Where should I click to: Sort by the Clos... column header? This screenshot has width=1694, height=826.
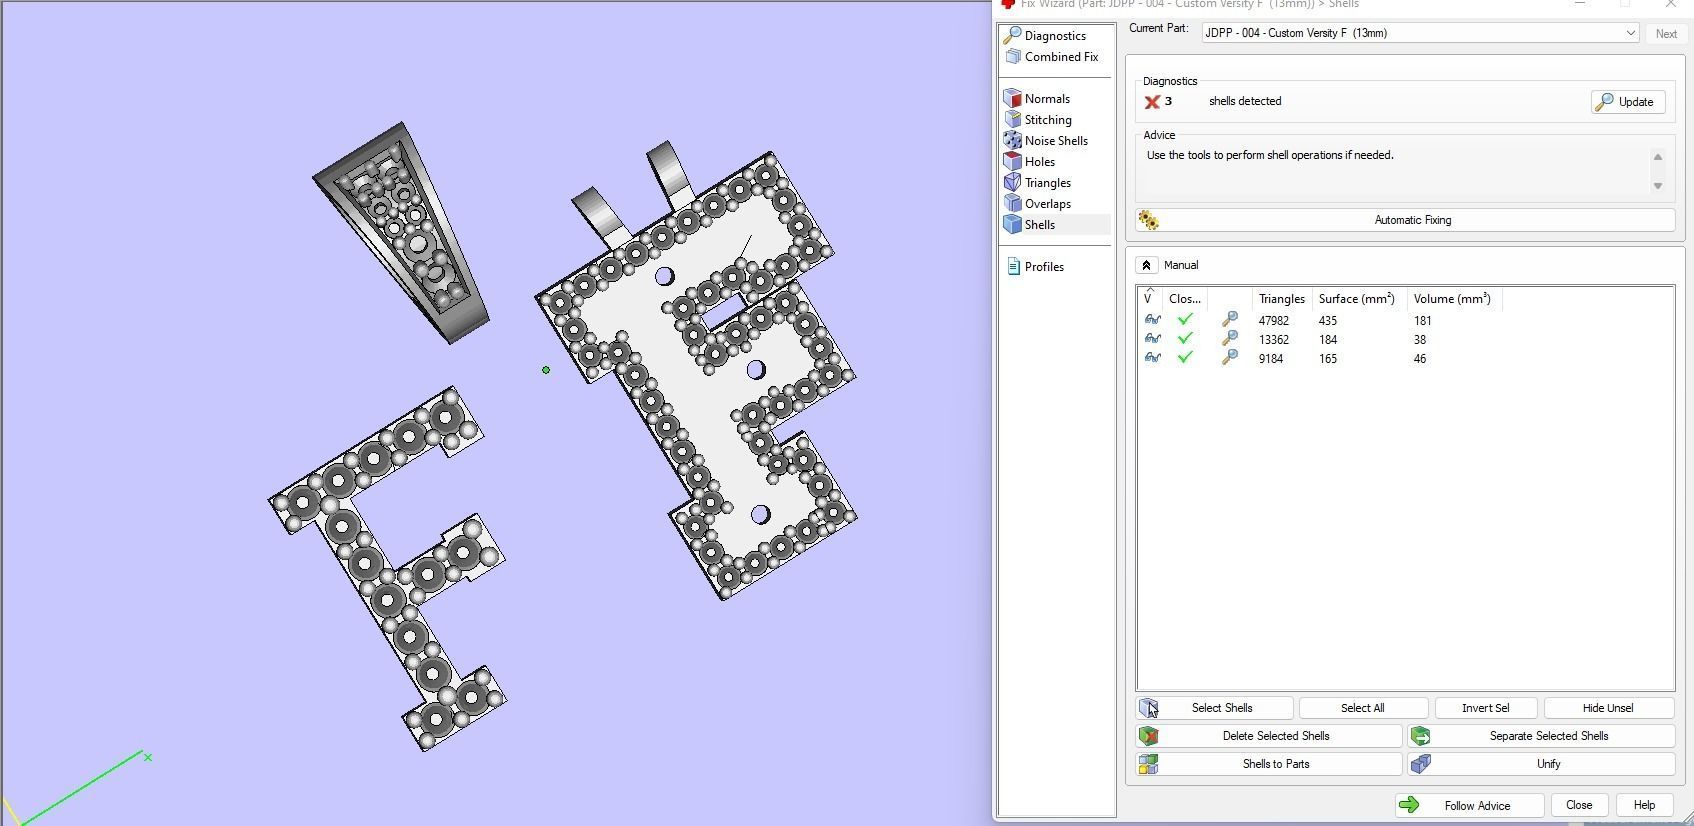coord(1185,299)
